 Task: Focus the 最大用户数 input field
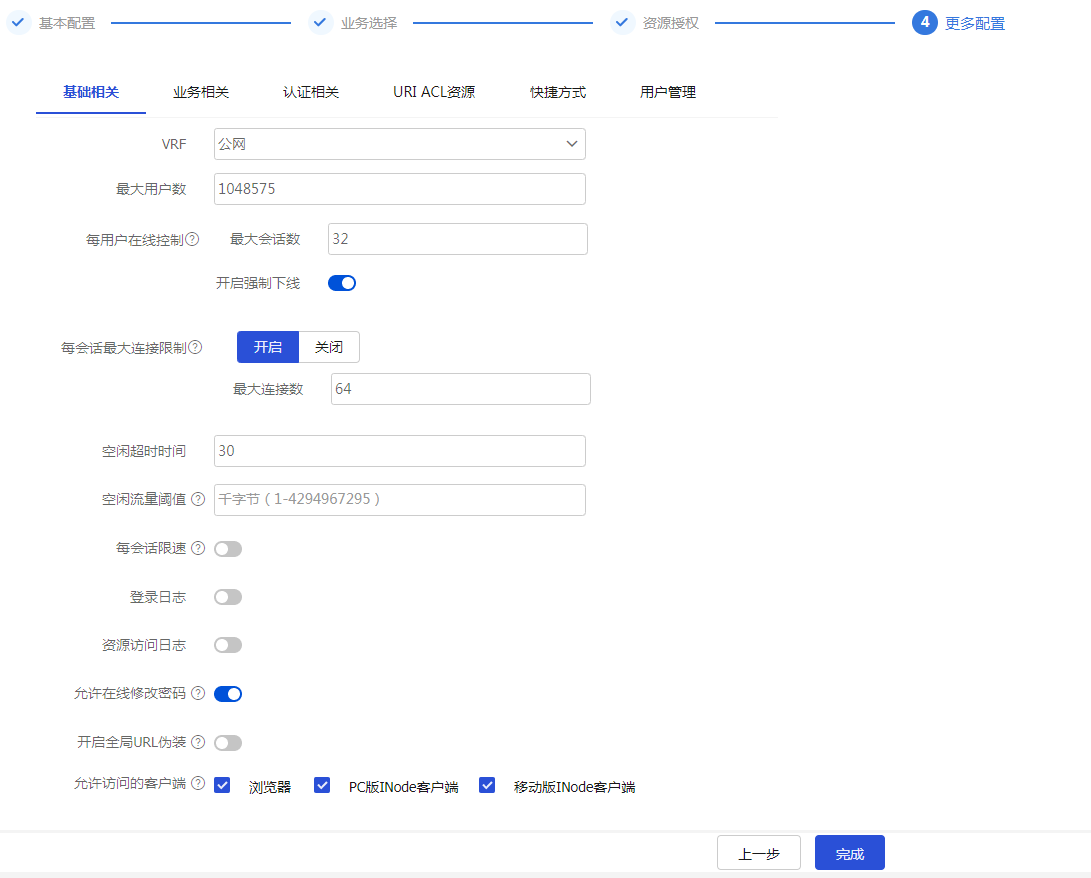tap(399, 189)
